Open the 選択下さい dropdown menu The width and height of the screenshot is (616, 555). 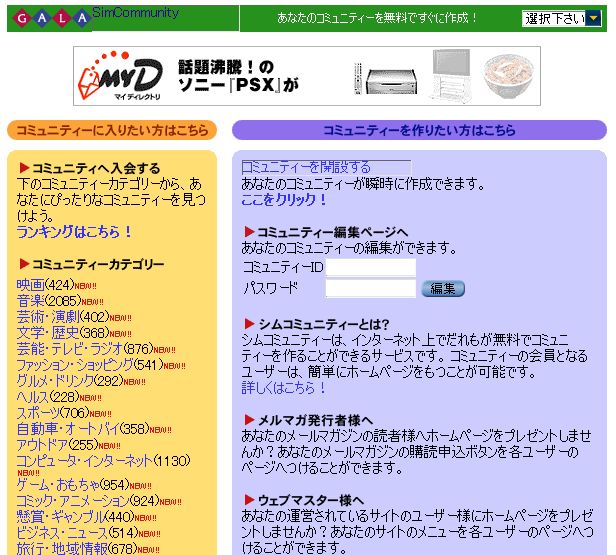[x=560, y=19]
